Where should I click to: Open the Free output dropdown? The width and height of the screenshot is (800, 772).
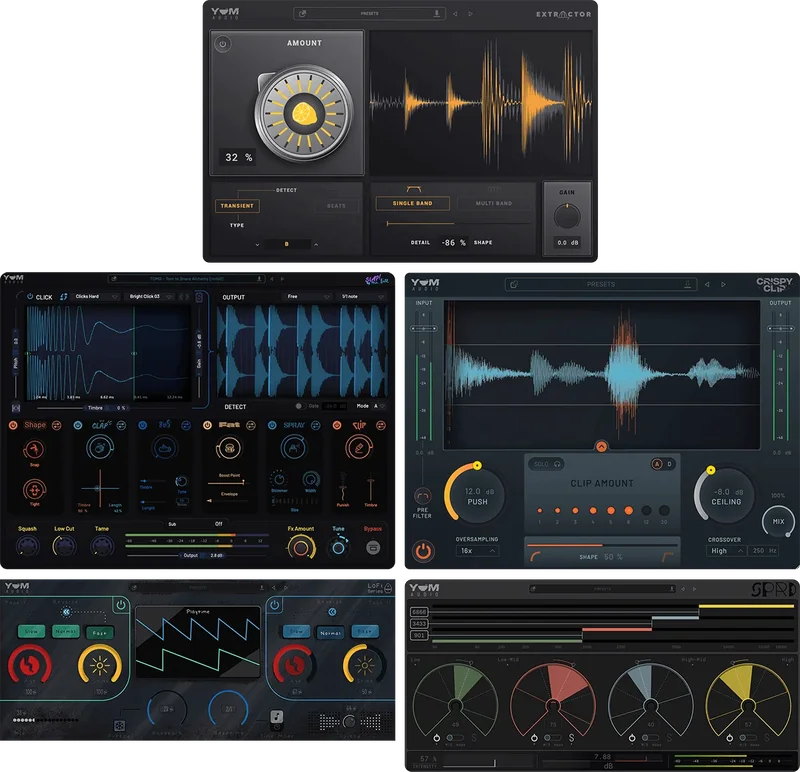click(308, 296)
